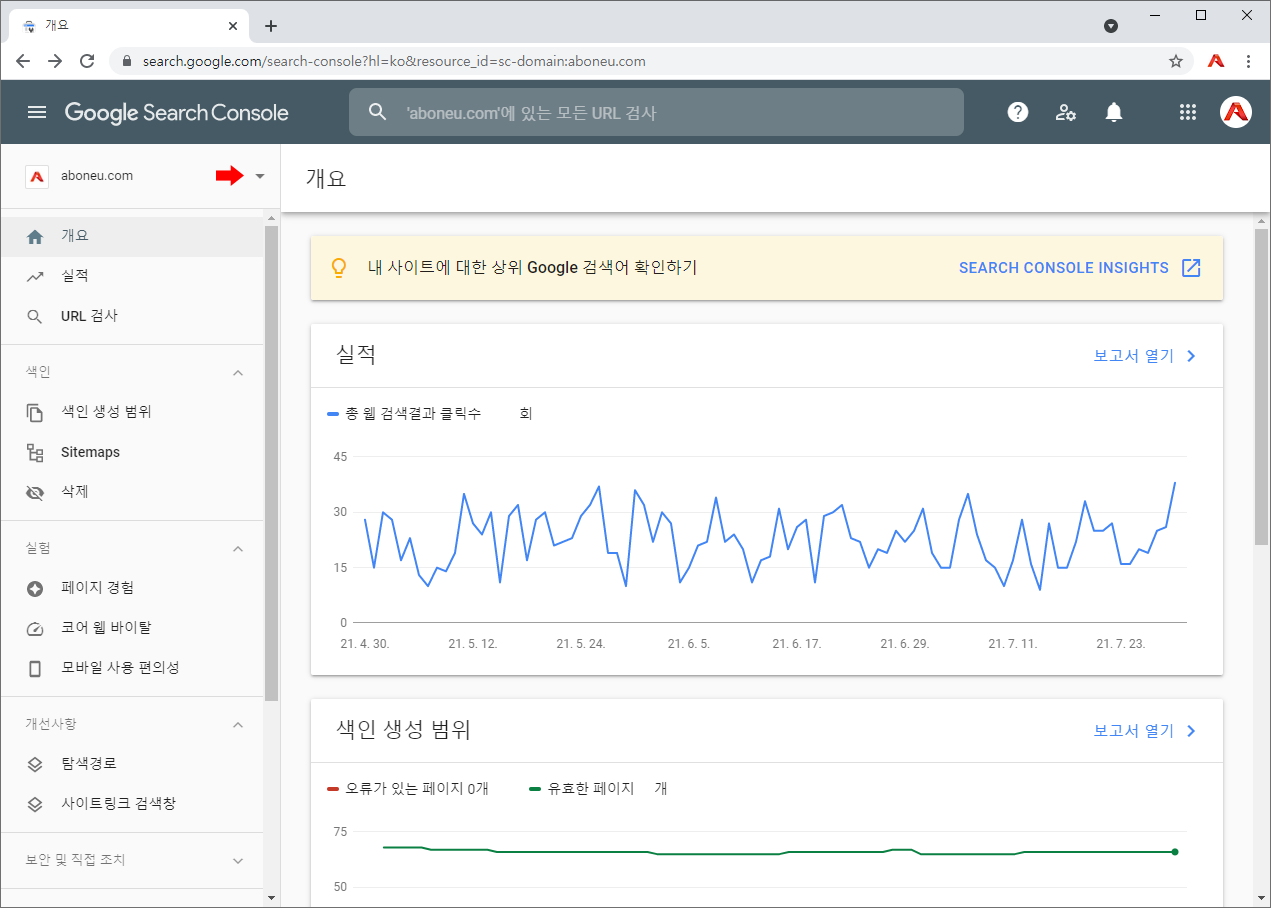The height and width of the screenshot is (908, 1271).
Task: Click the layers icon beside 사이트링크 검색창
Action: tap(35, 804)
